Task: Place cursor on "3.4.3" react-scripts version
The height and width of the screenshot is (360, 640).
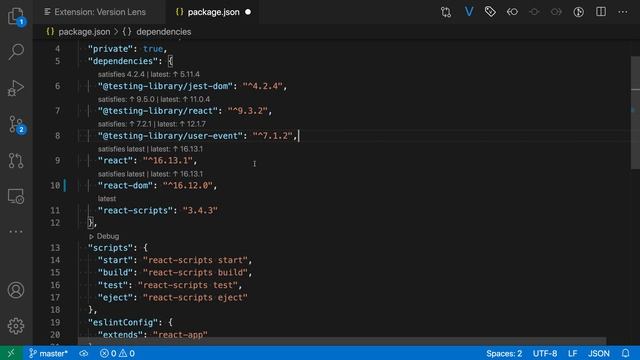Action: coord(200,211)
